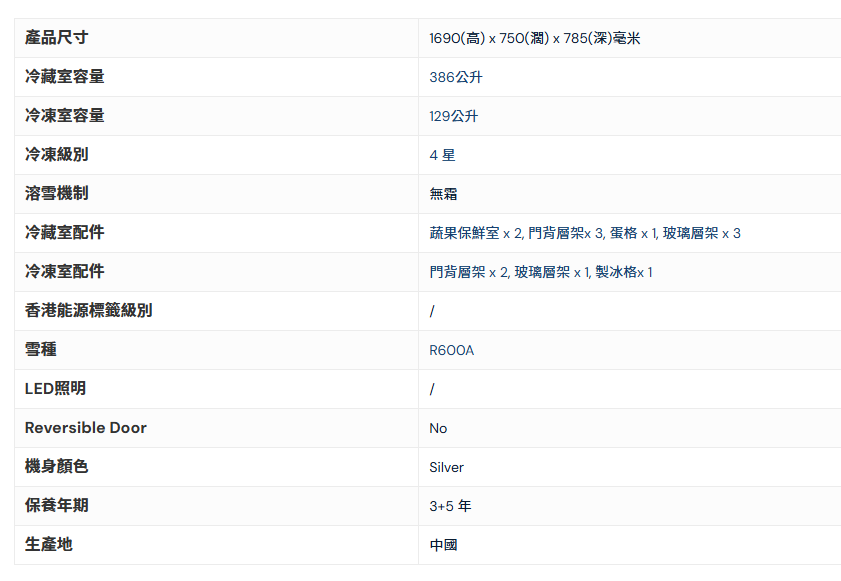Click the 冷藏室容量 label
841x581 pixels.
[64, 77]
